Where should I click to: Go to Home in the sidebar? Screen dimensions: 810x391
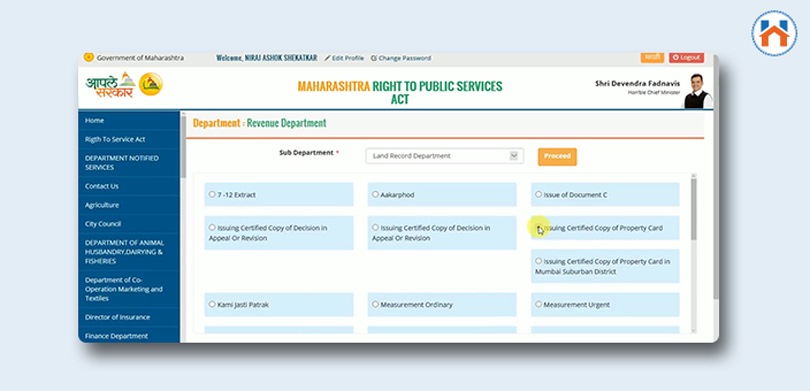129,120
